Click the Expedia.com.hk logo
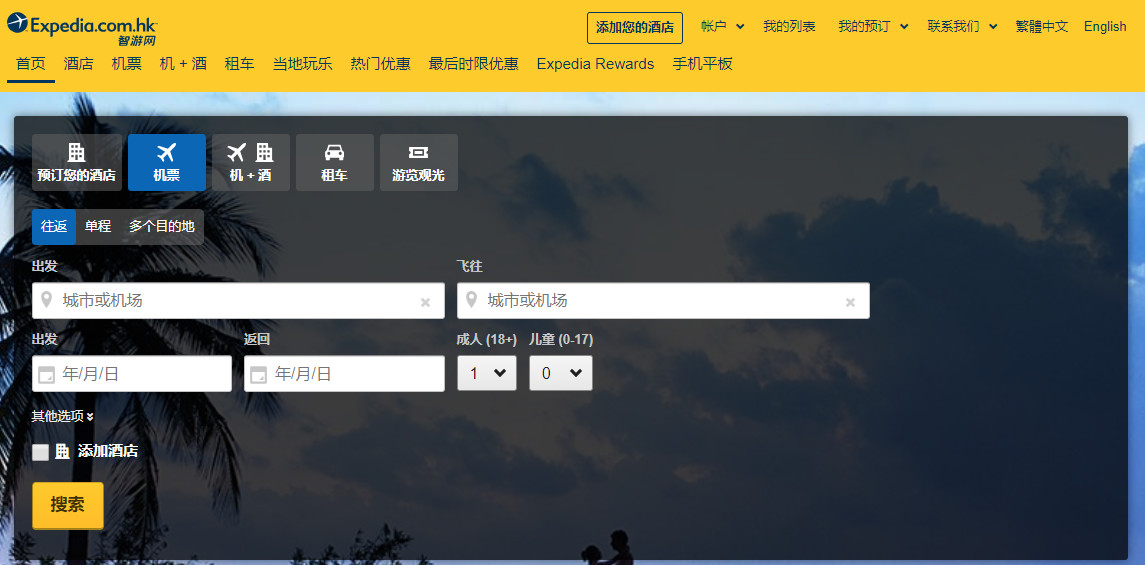The width and height of the screenshot is (1145, 565). [83, 29]
